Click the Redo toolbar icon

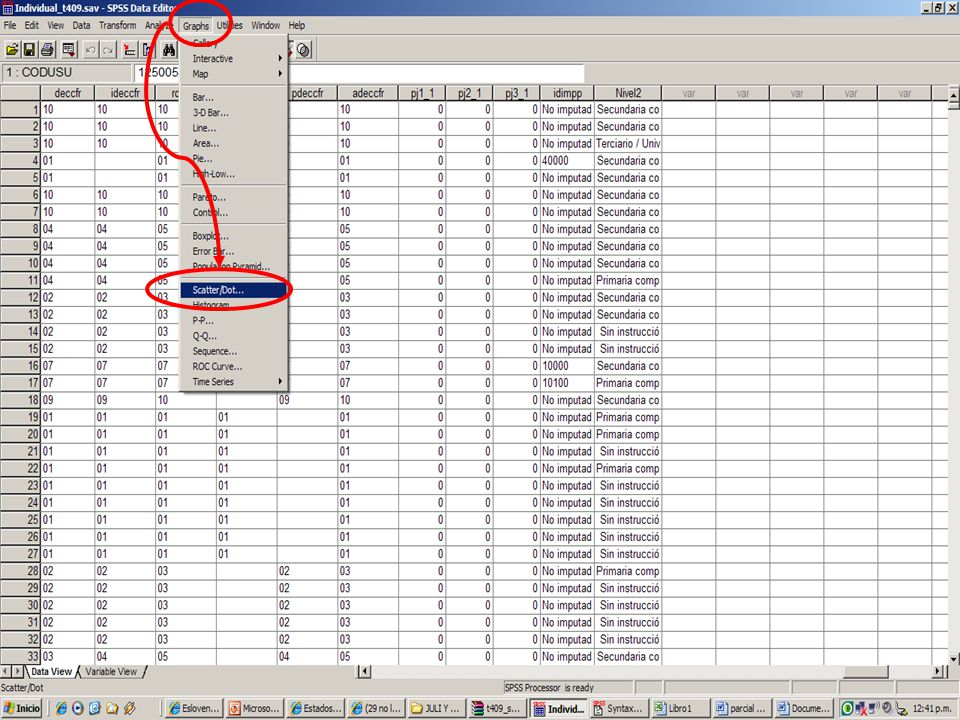[x=108, y=50]
